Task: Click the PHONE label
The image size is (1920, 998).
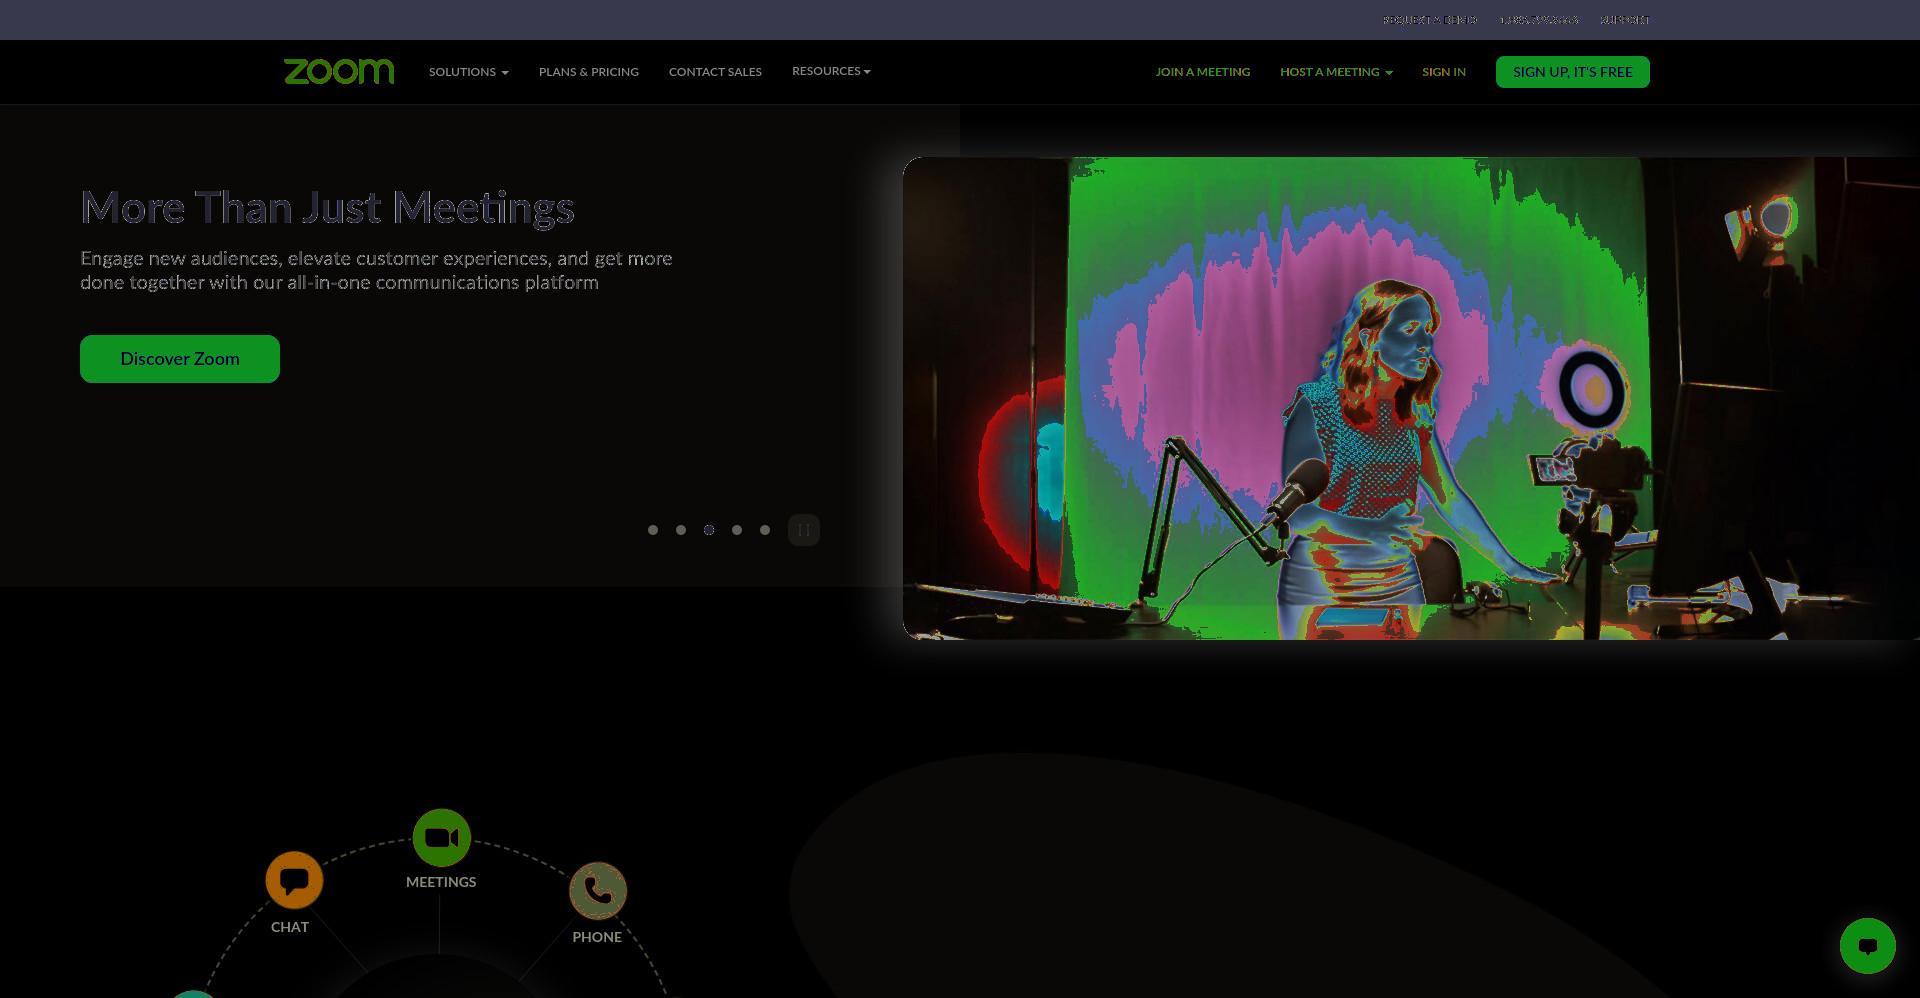Action: tap(597, 937)
